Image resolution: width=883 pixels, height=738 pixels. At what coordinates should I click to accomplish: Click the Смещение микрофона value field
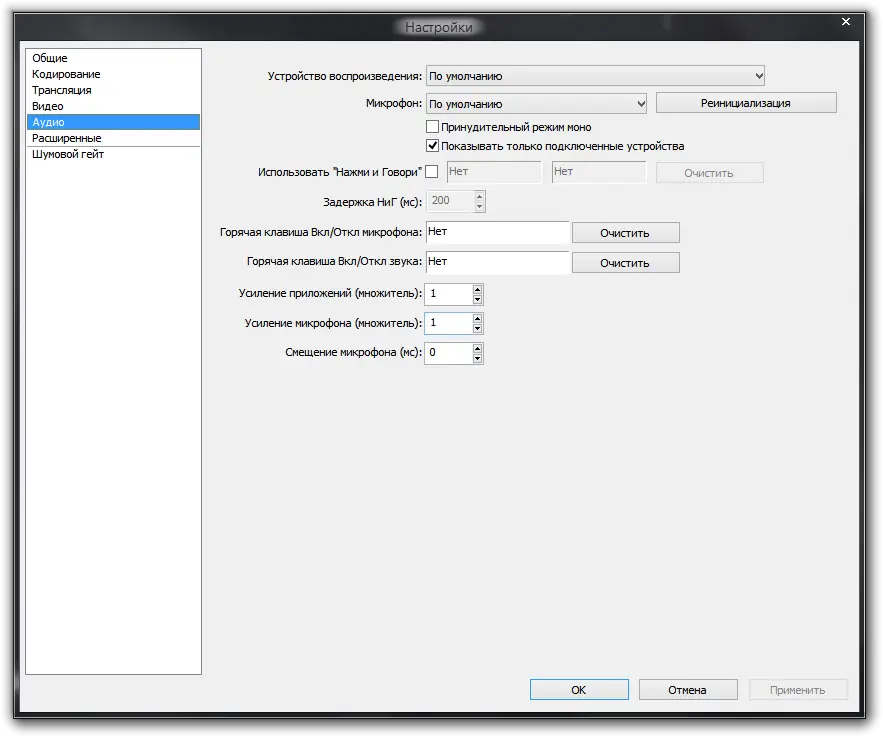pyautogui.click(x=448, y=352)
